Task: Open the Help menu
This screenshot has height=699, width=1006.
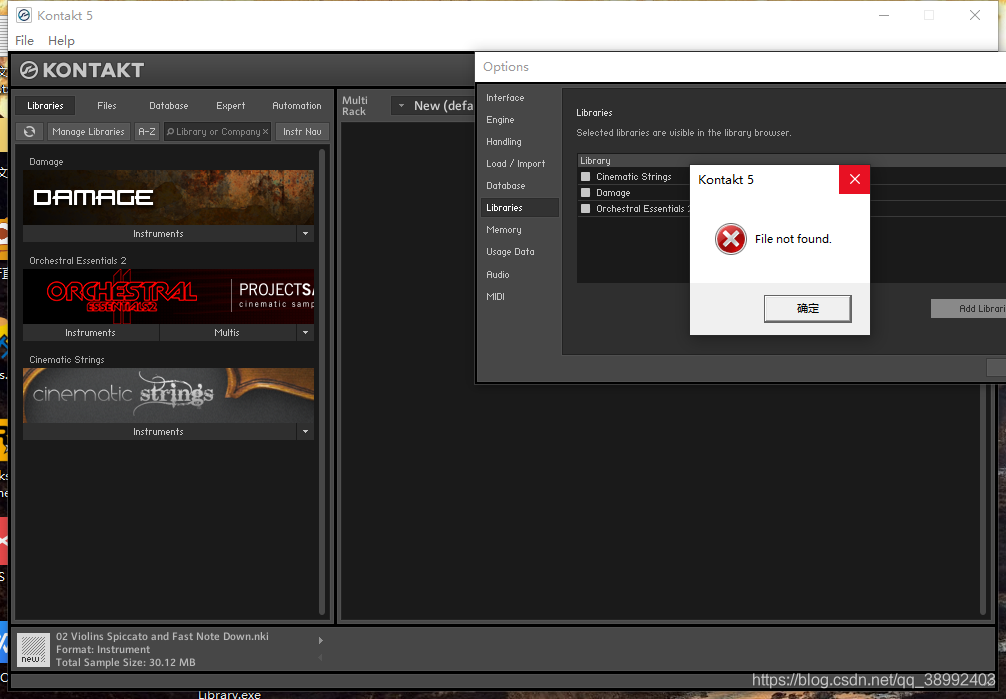Action: 61,40
